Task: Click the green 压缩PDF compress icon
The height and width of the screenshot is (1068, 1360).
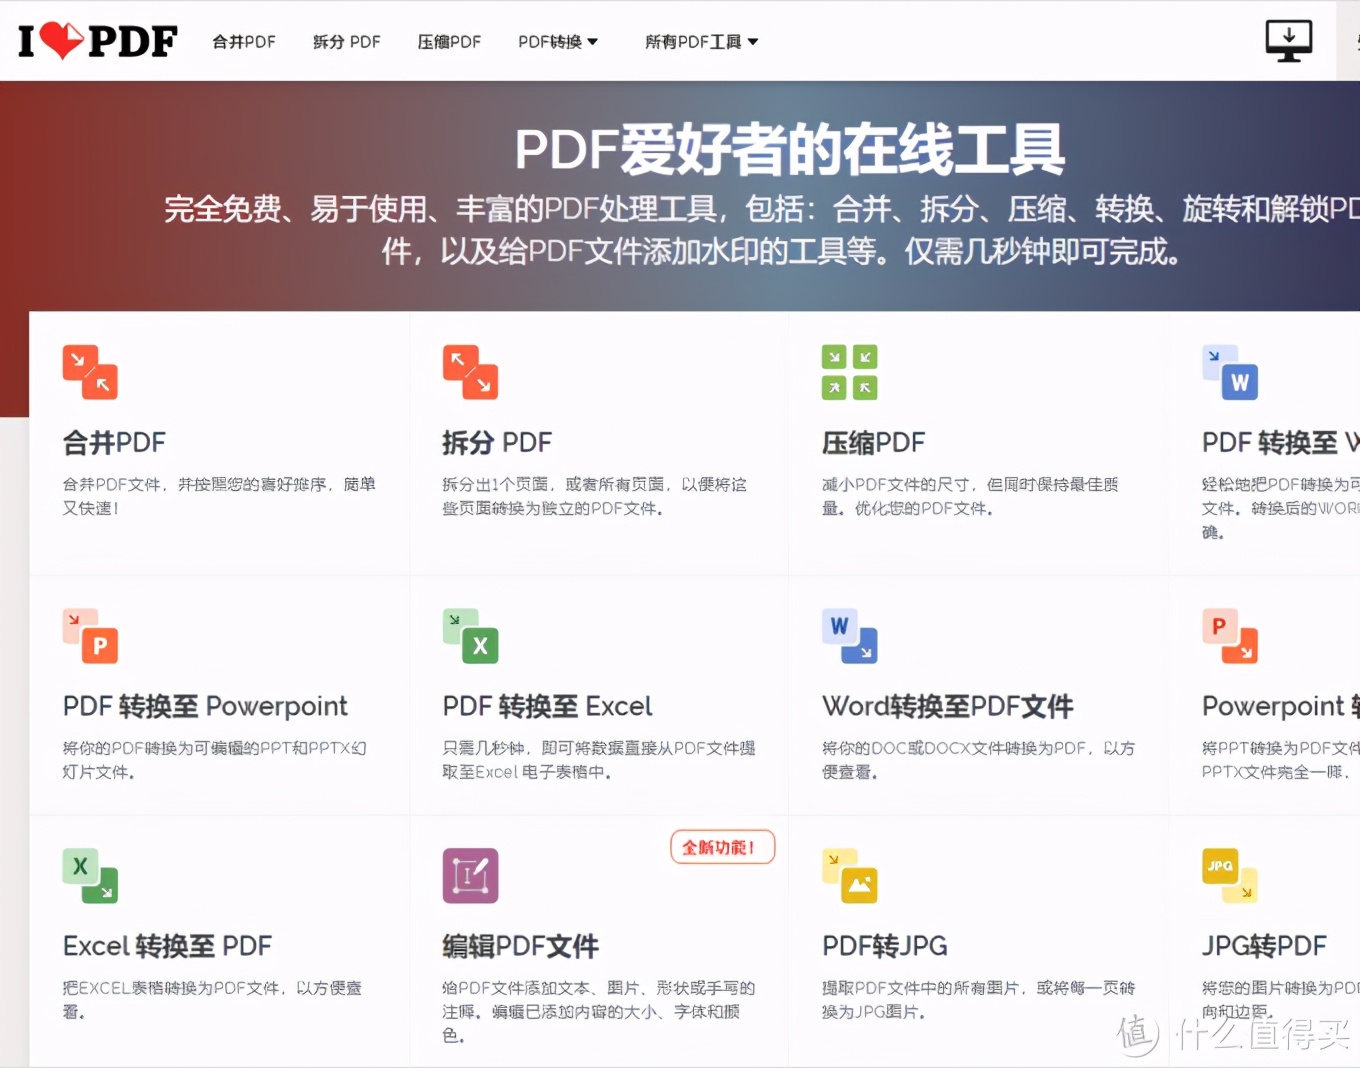Action: 850,372
